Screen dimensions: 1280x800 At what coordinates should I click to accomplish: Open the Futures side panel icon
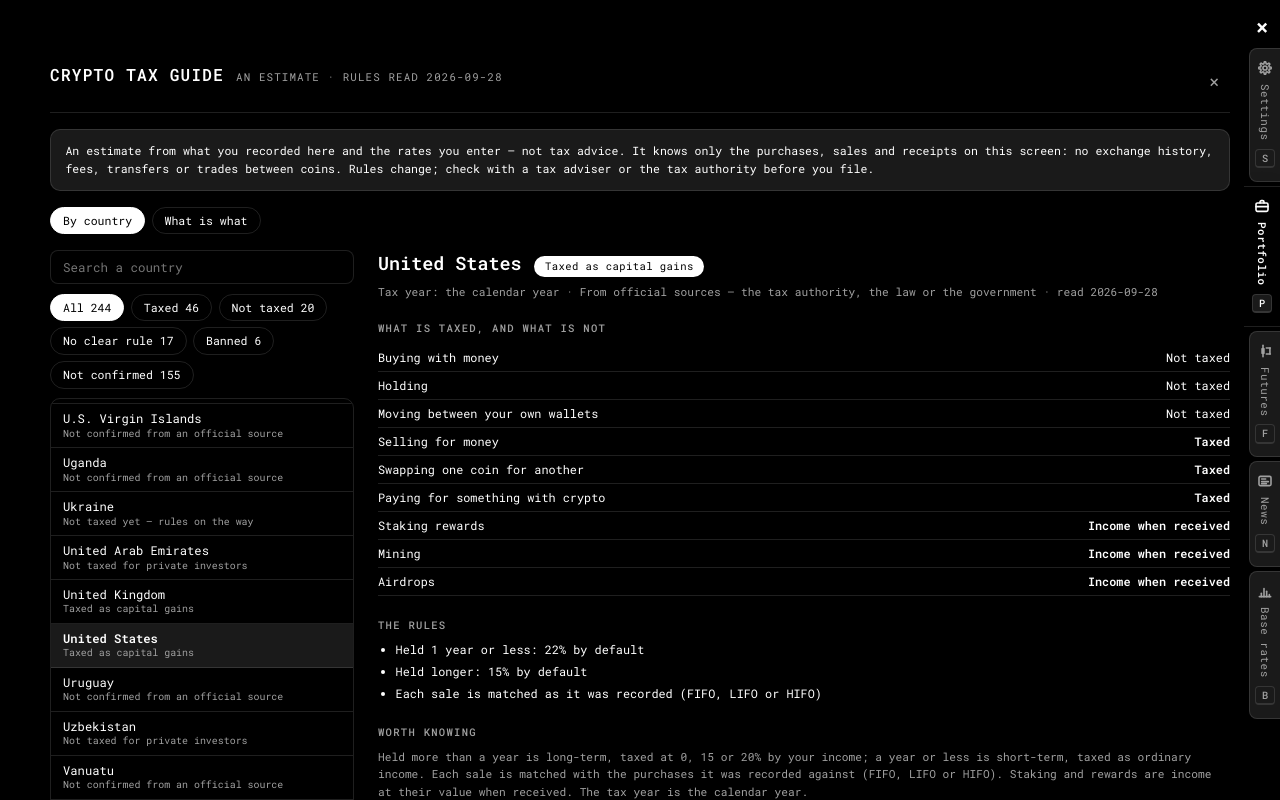(x=1265, y=350)
